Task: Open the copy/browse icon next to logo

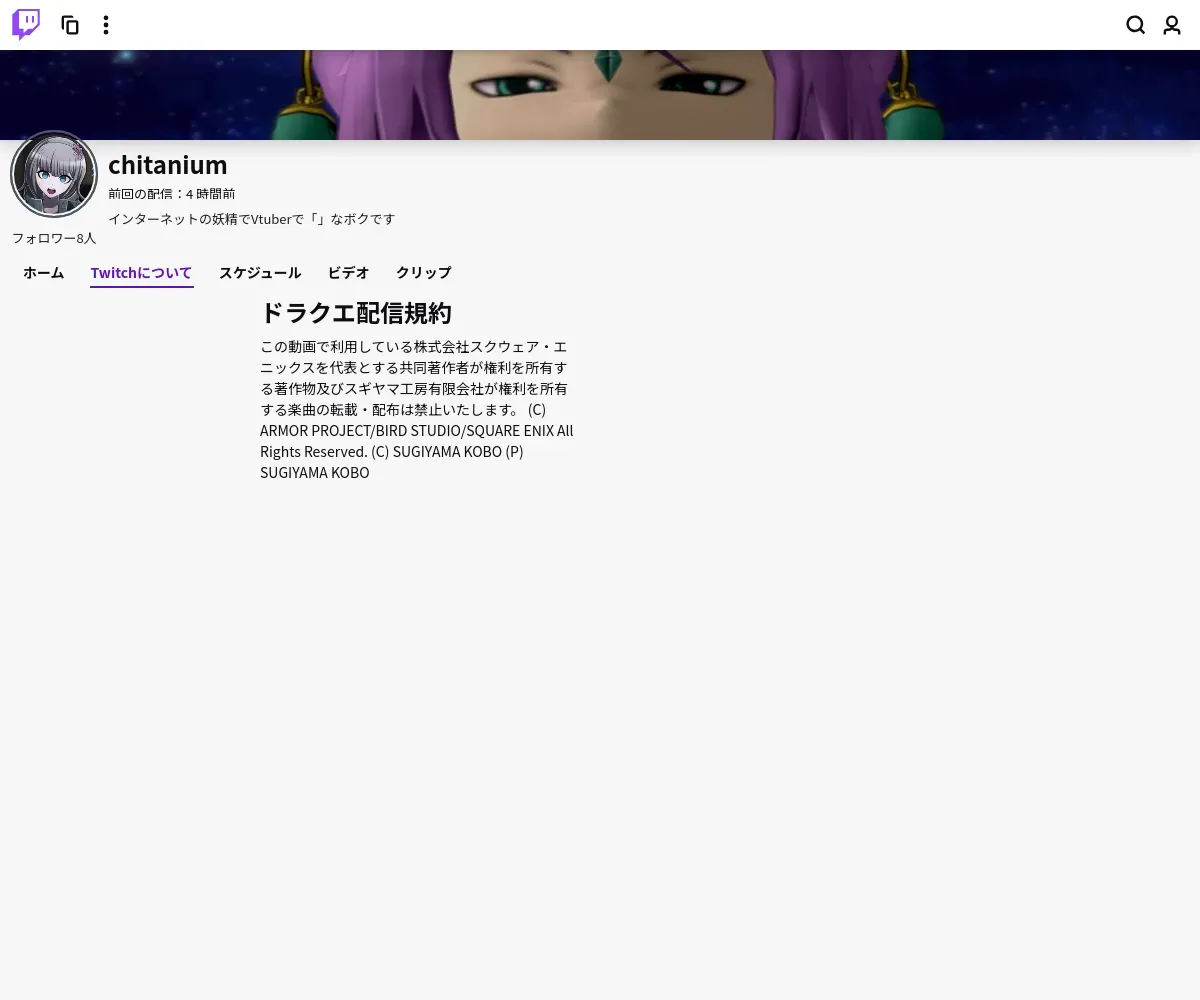Action: [x=70, y=25]
